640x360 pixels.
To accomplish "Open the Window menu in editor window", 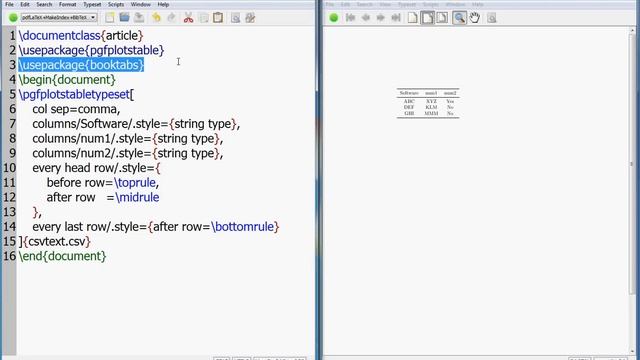I will [x=140, y=4].
